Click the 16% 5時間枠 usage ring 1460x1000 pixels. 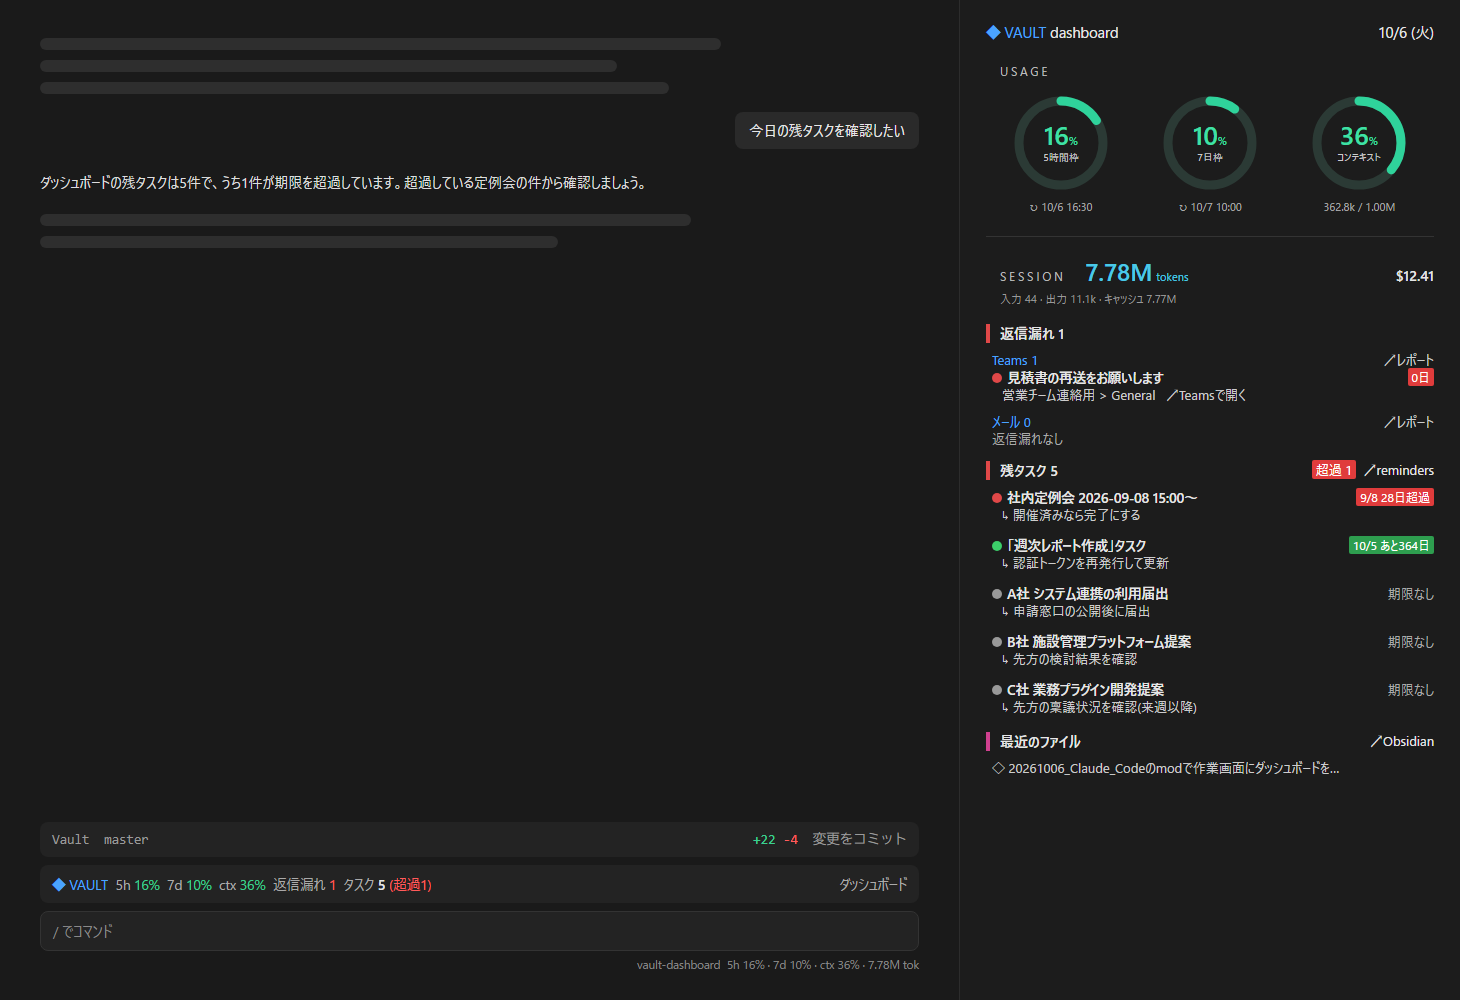pyautogui.click(x=1061, y=143)
